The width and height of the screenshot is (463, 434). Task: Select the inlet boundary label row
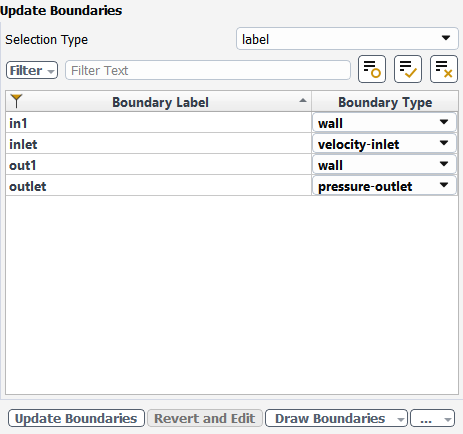click(x=159, y=144)
